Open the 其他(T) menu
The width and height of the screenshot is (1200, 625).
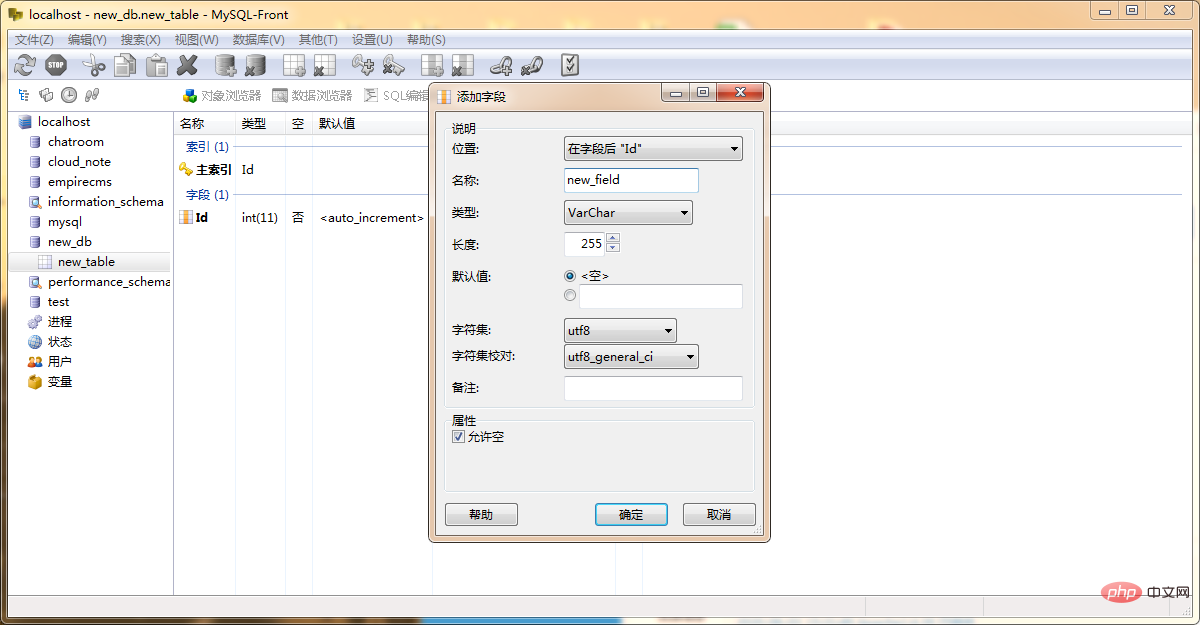[318, 40]
